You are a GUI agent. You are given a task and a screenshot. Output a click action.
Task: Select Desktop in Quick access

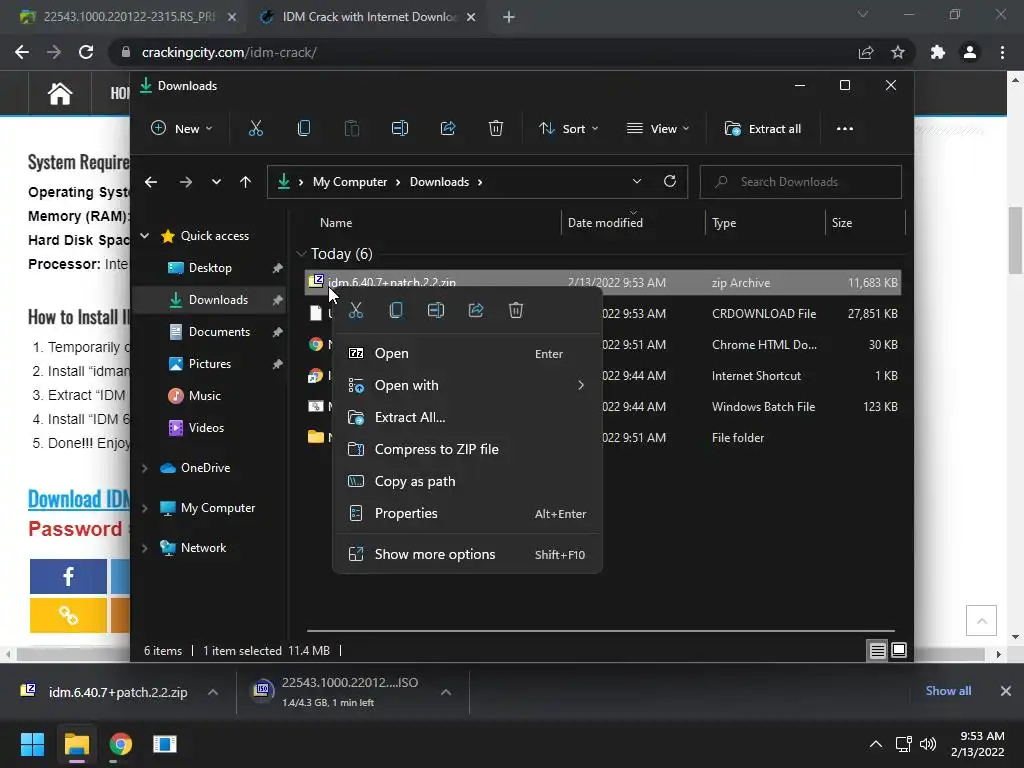[210, 268]
